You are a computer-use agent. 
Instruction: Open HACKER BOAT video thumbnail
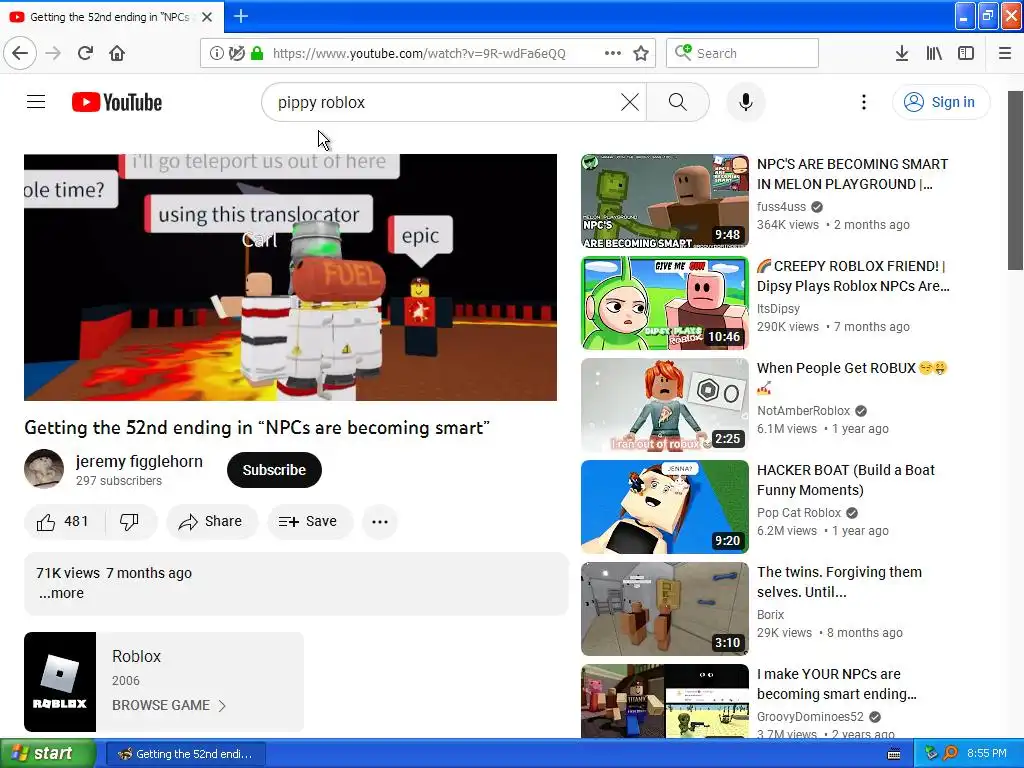(665, 507)
